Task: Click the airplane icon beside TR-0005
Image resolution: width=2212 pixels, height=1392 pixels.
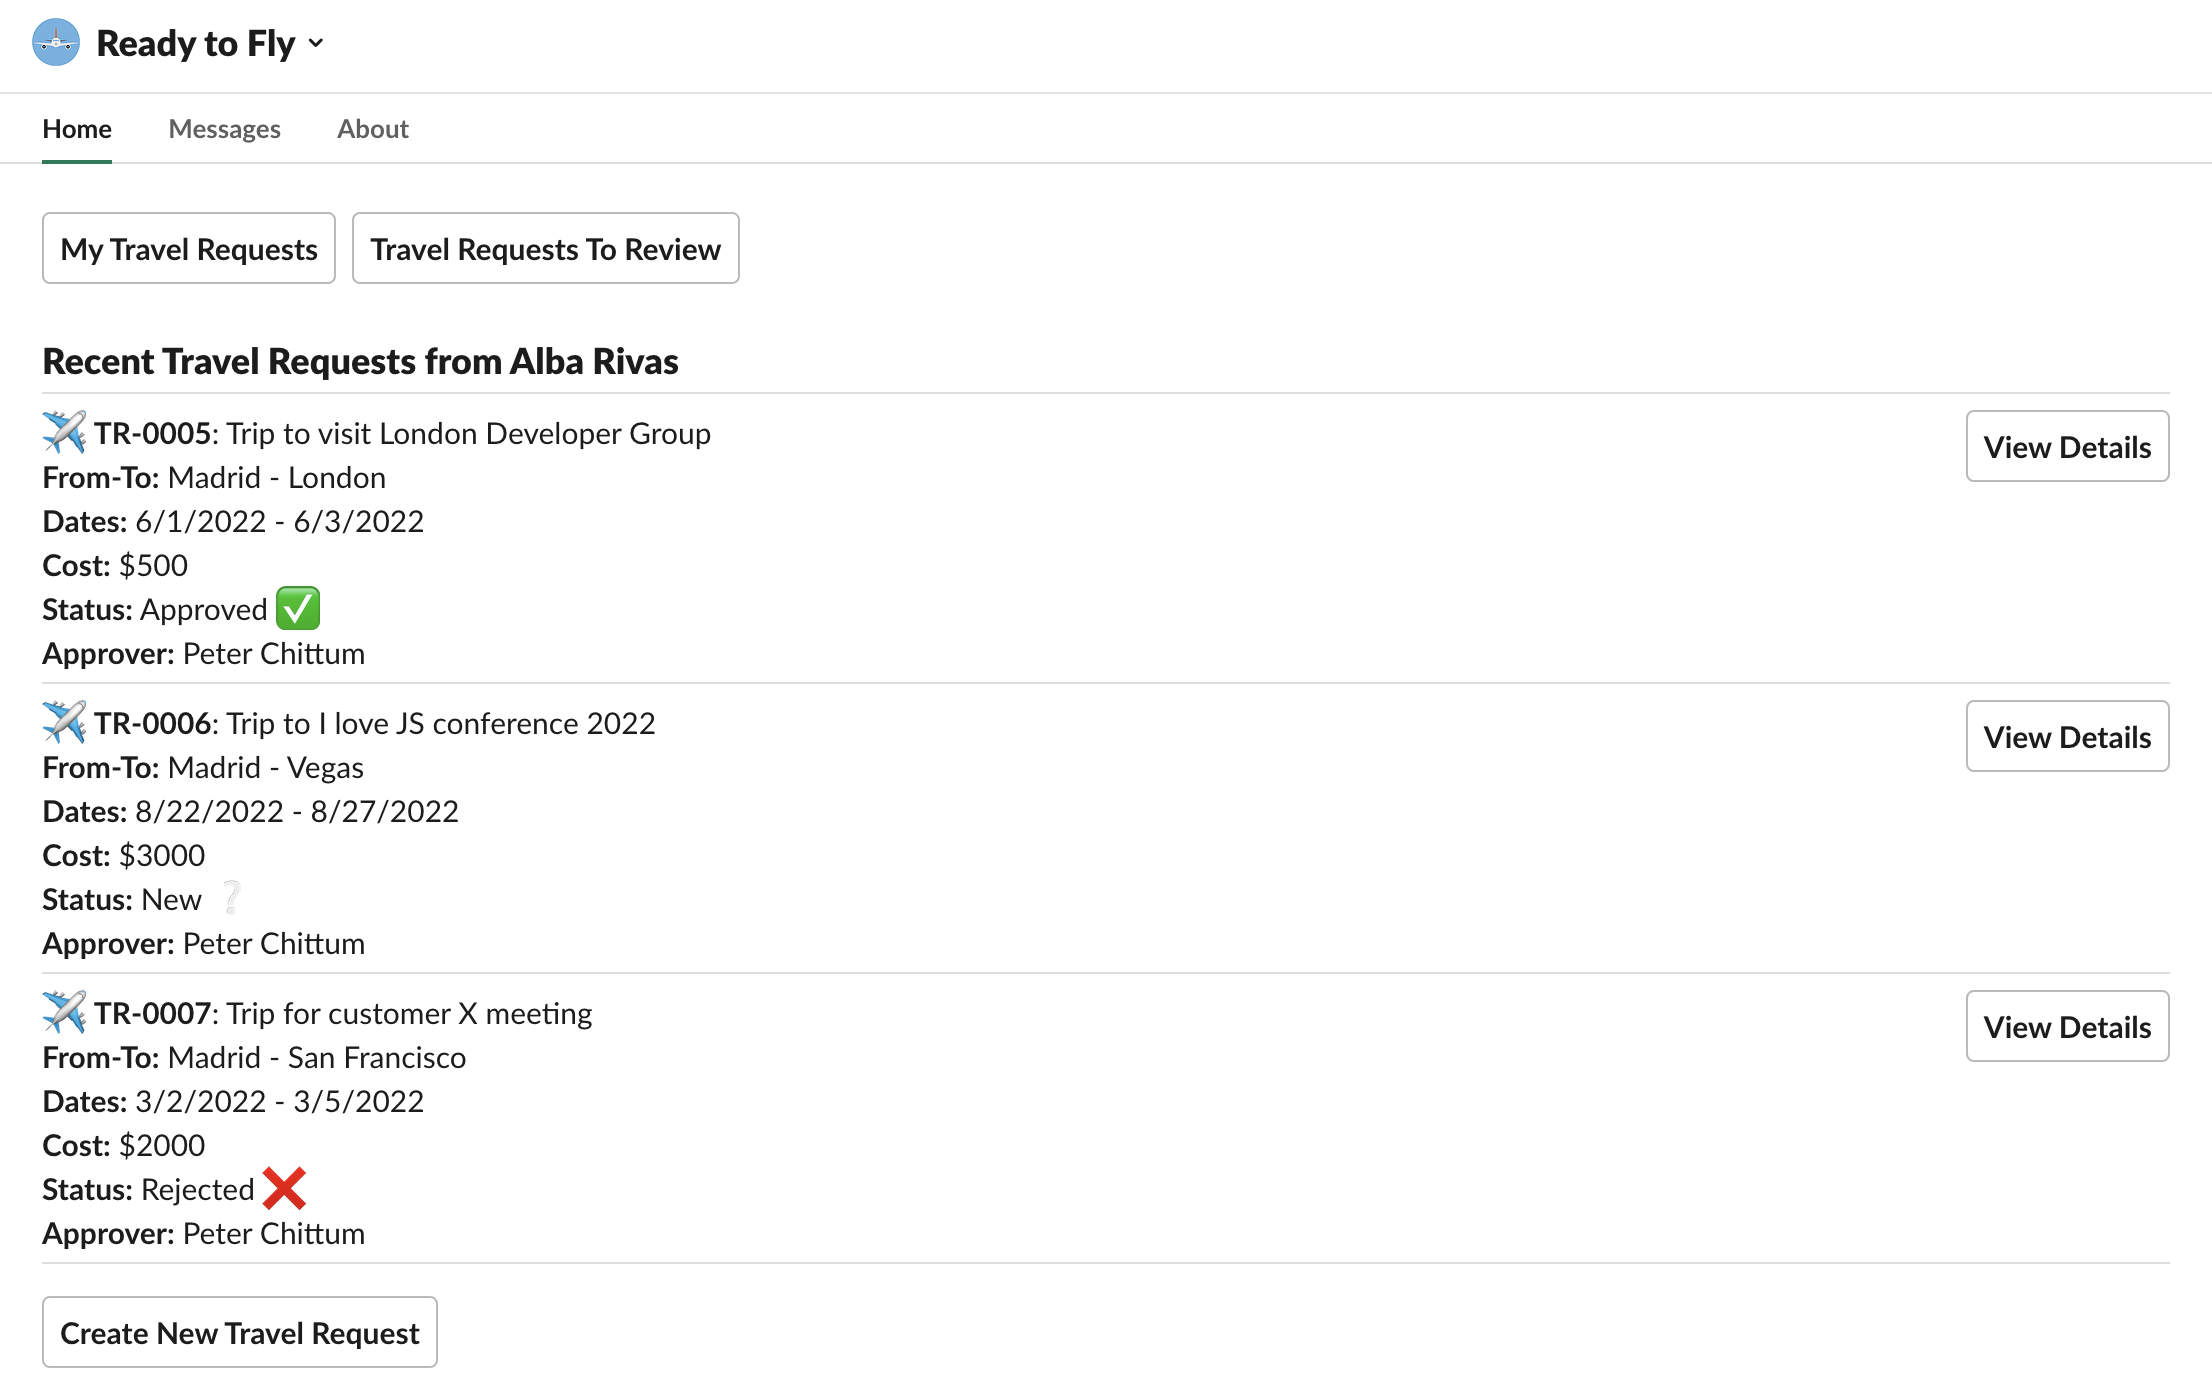Action: (64, 432)
